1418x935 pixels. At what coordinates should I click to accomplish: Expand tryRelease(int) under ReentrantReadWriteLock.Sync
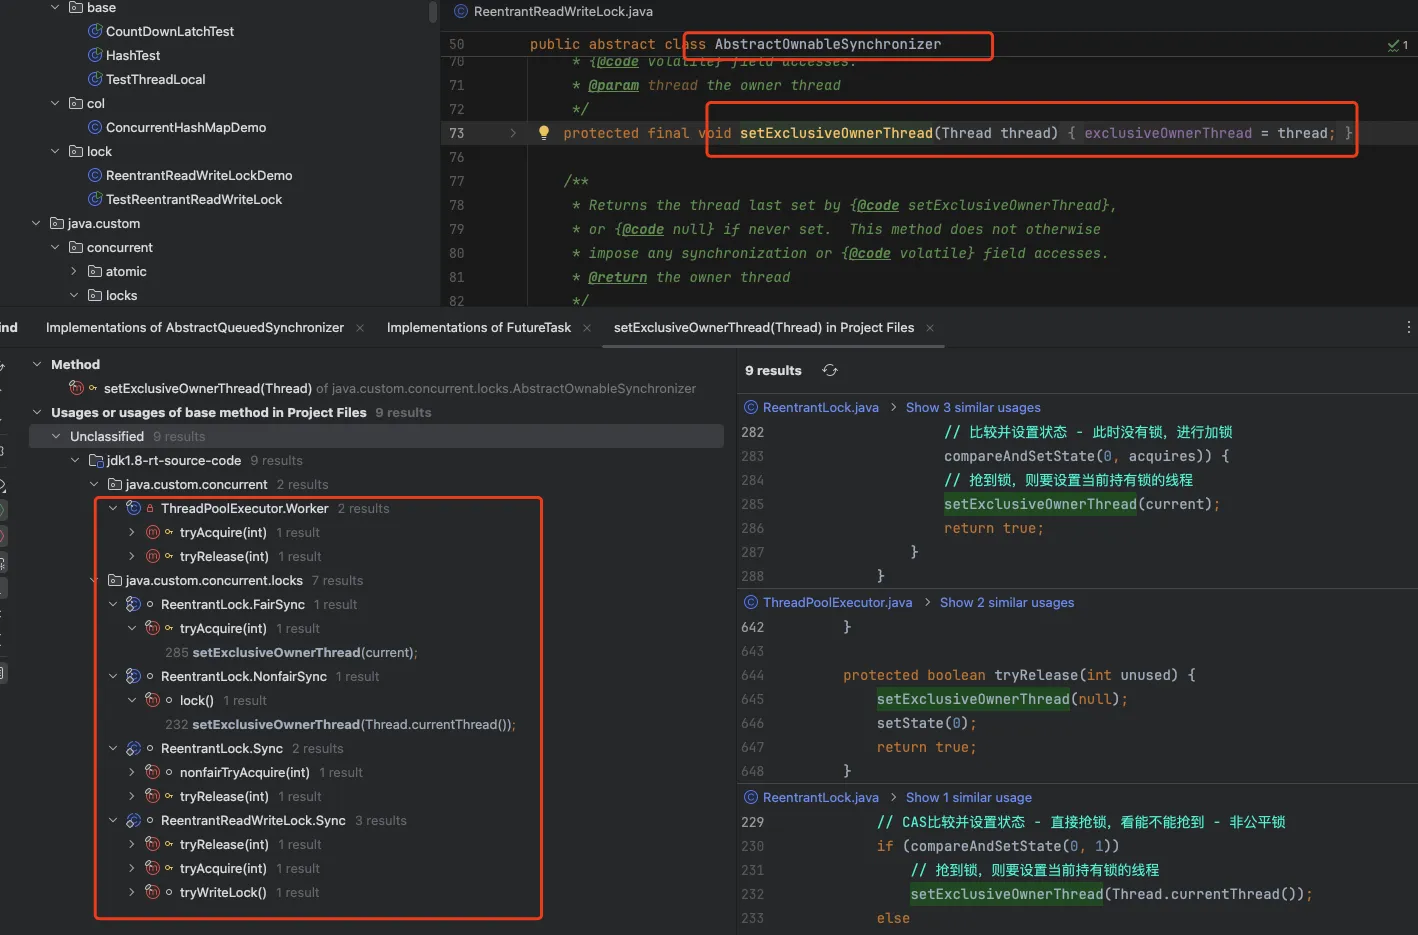coord(132,844)
